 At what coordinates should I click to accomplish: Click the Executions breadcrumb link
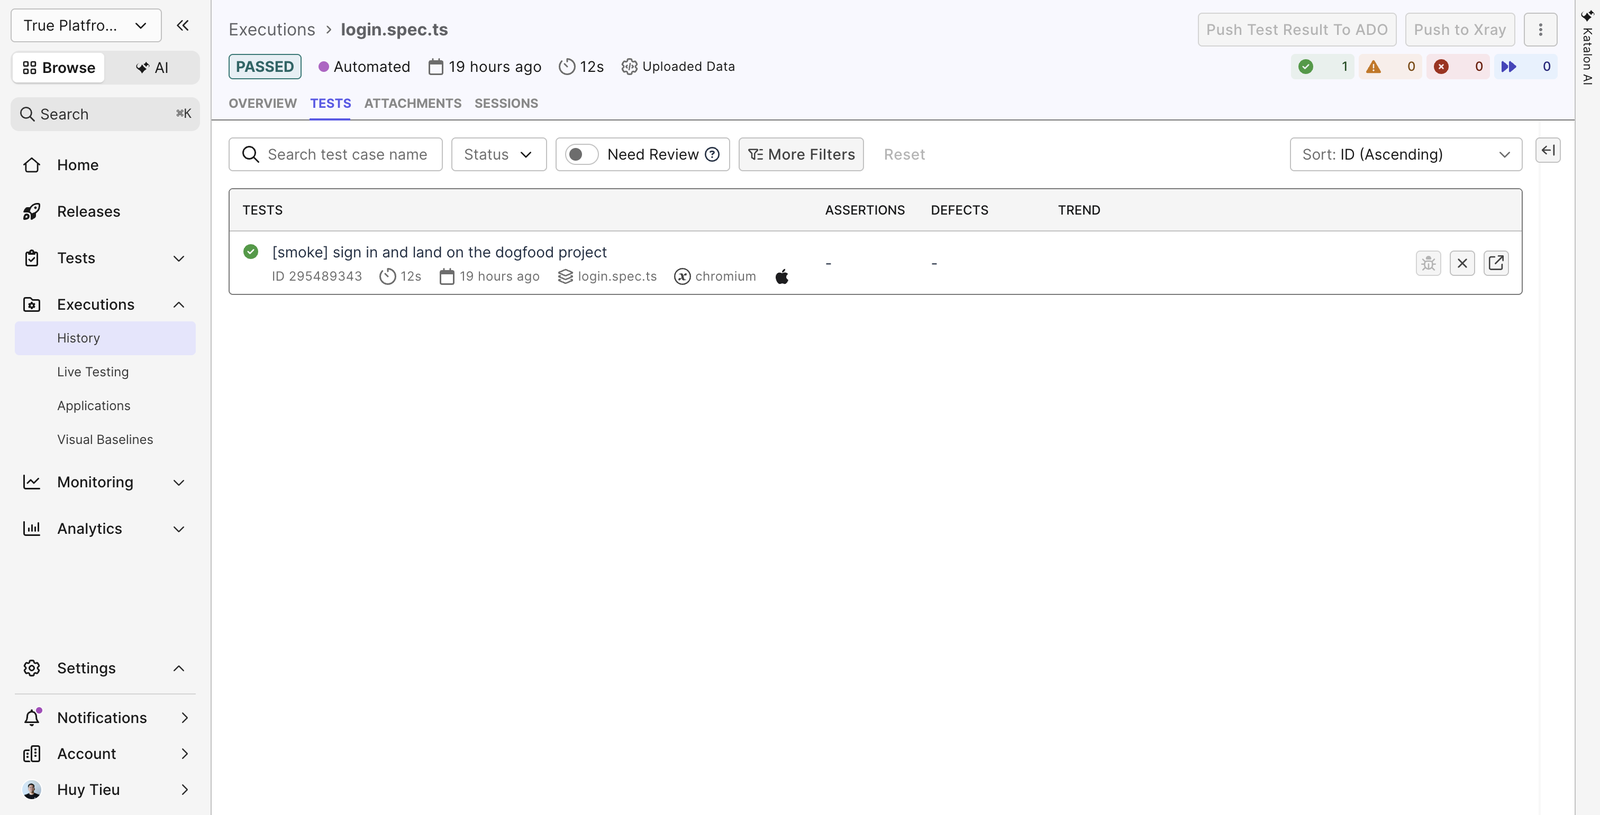click(272, 30)
